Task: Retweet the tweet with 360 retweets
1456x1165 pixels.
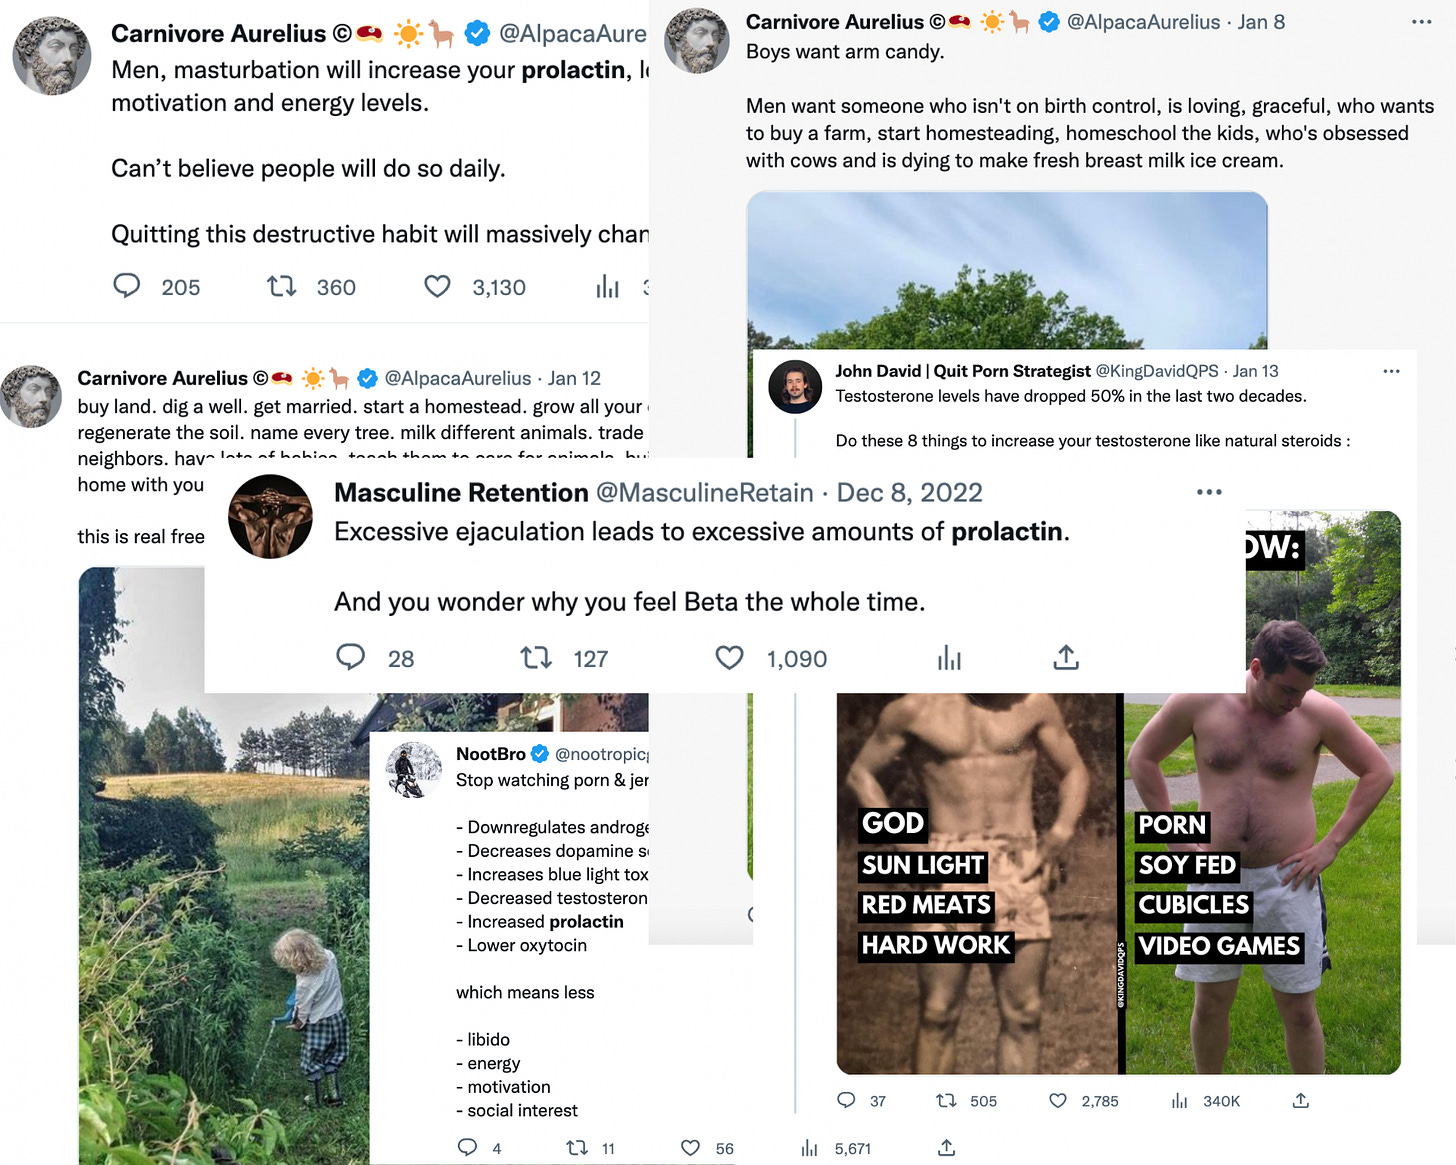Action: pyautogui.click(x=281, y=286)
